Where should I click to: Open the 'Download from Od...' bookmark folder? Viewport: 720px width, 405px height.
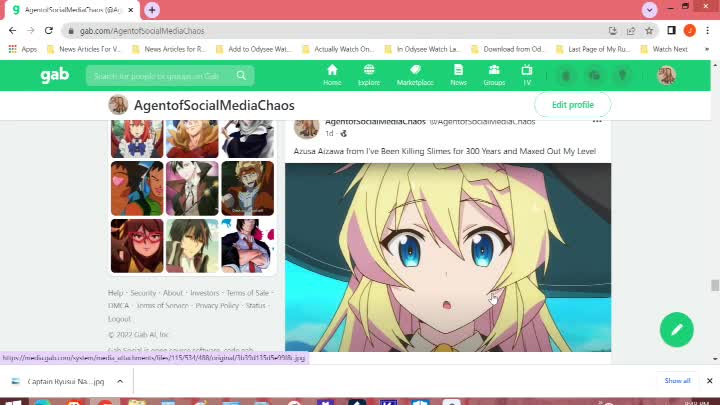pos(508,49)
